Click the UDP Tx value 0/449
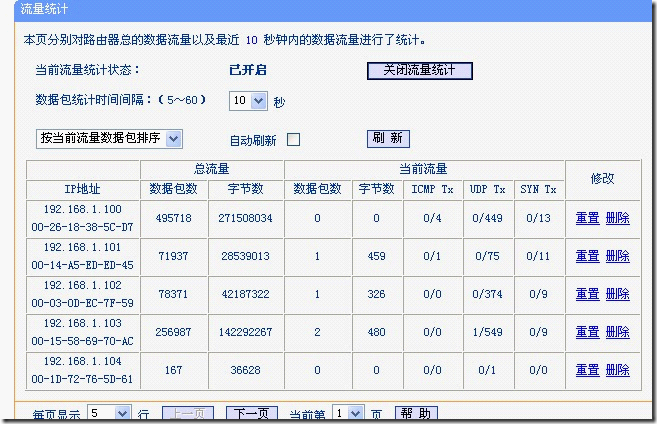657x424 pixels. coord(487,218)
